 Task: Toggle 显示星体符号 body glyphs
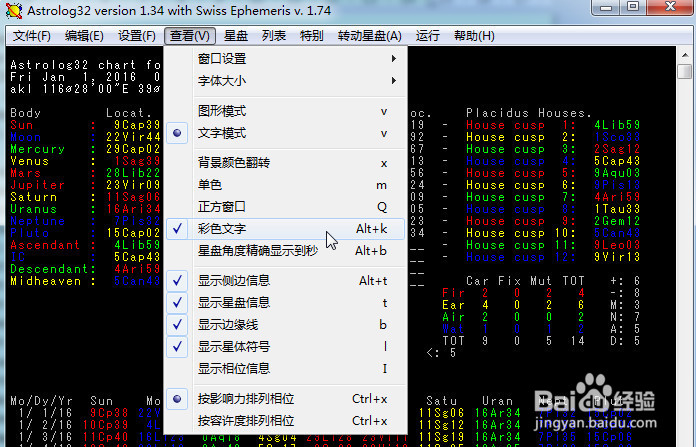(x=286, y=347)
